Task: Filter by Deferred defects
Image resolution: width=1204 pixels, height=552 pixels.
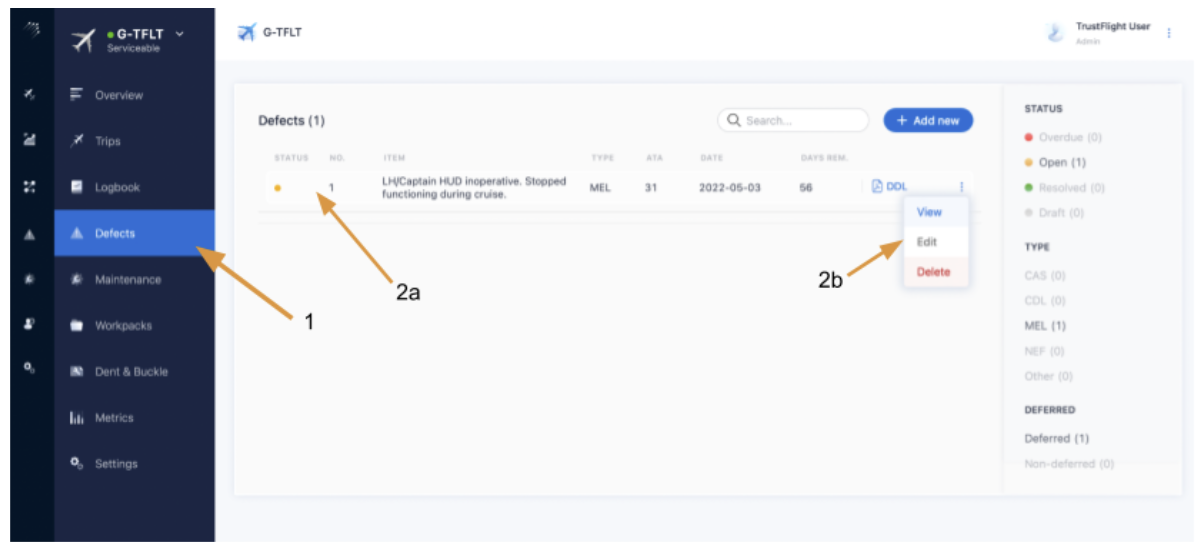Action: pyautogui.click(x=1056, y=438)
